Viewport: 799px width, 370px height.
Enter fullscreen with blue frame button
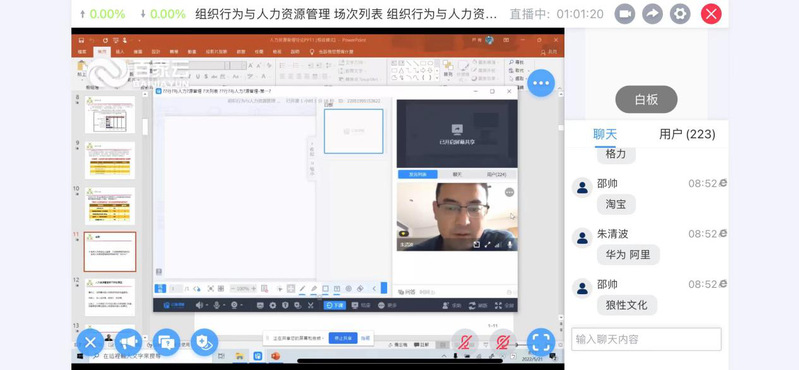(541, 342)
